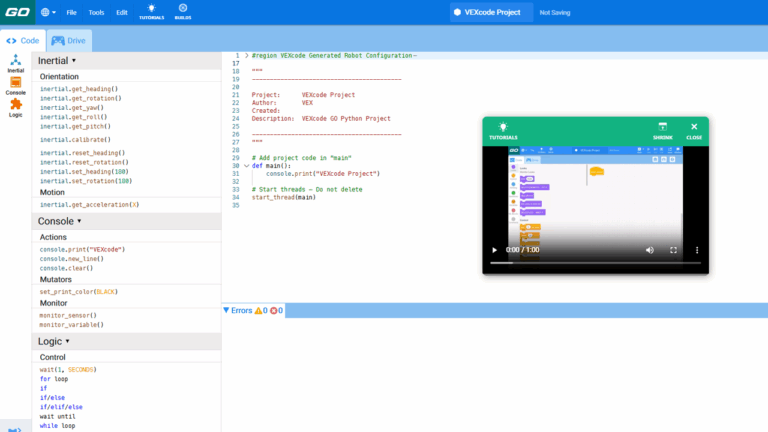Select the while loop command

point(57,426)
